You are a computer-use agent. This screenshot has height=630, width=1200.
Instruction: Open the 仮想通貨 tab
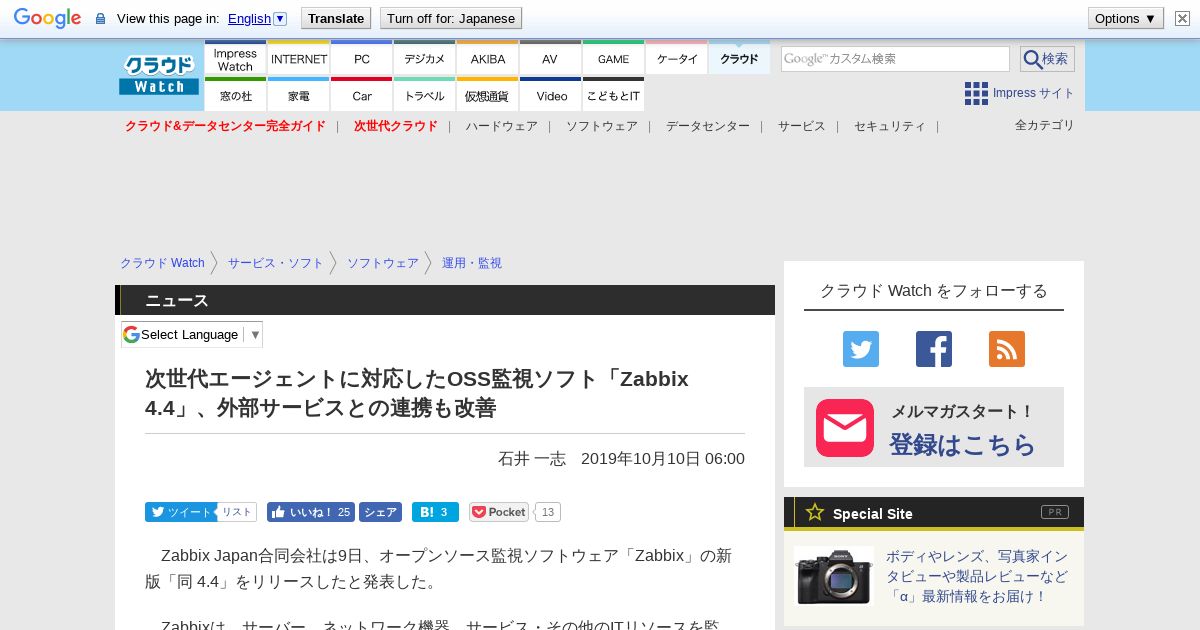point(487,95)
